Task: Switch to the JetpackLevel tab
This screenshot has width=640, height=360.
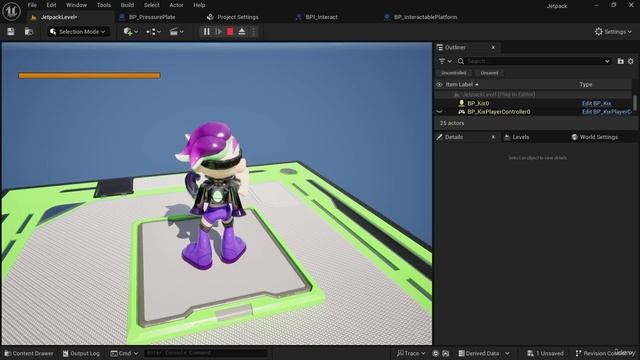Action: click(59, 17)
